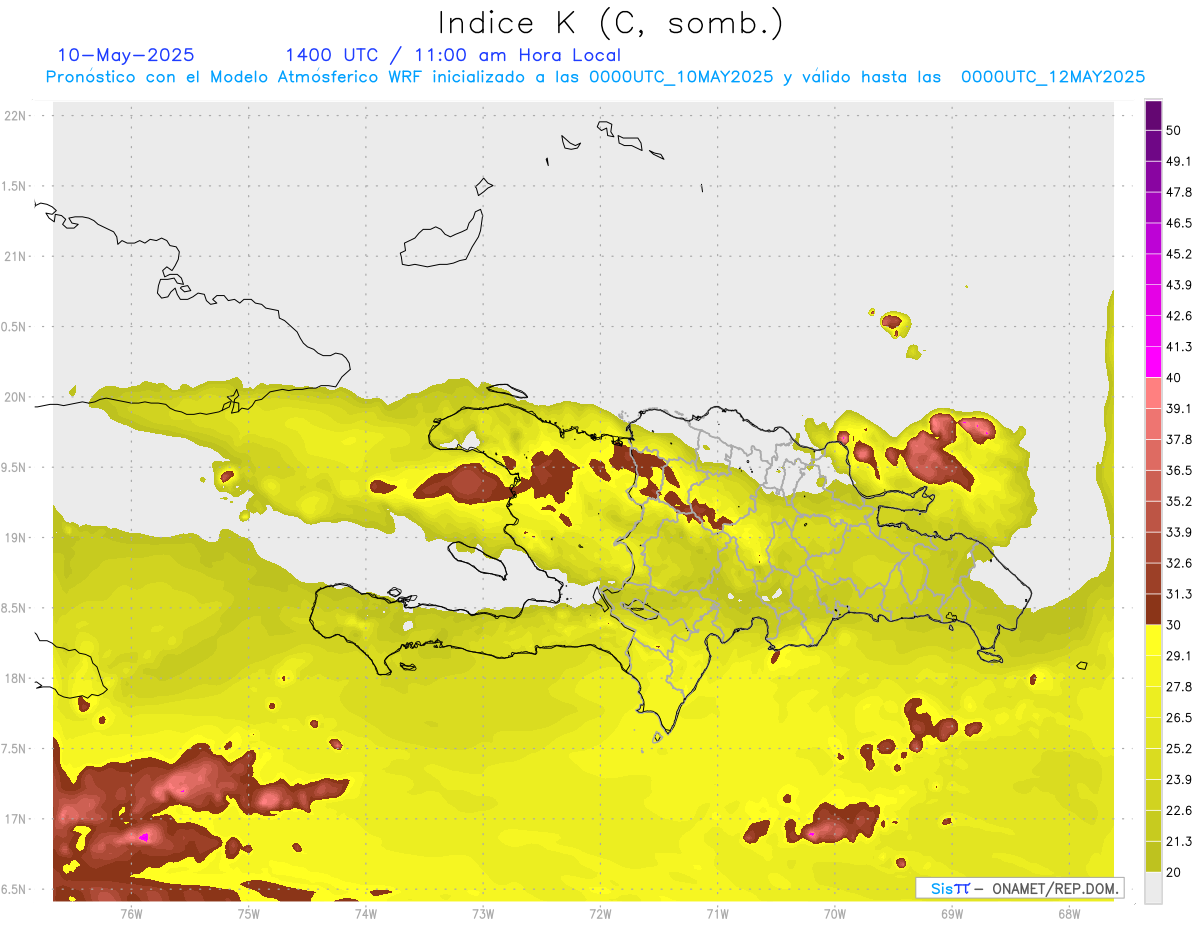The height and width of the screenshot is (927, 1200).
Task: Click the "21N" latitude label
Action: [16, 257]
